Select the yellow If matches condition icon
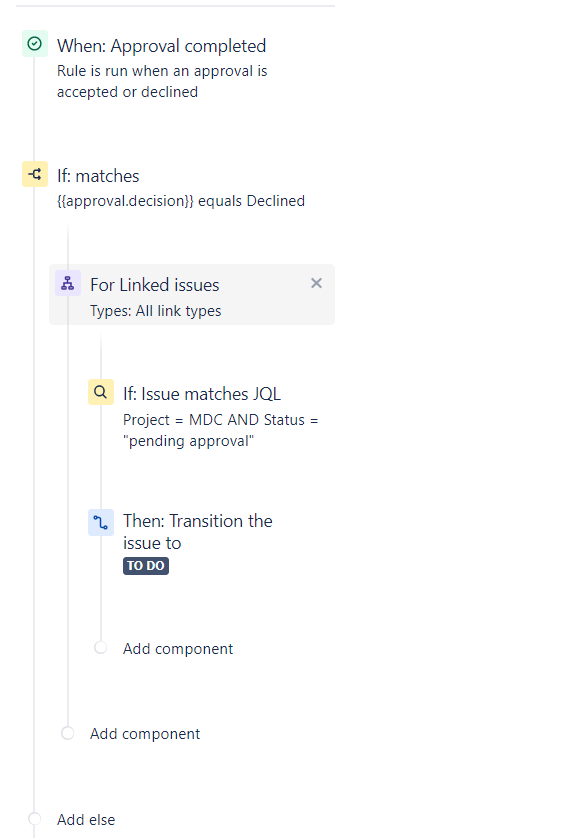Screen dimensions: 573x838 pyautogui.click(x=35, y=174)
